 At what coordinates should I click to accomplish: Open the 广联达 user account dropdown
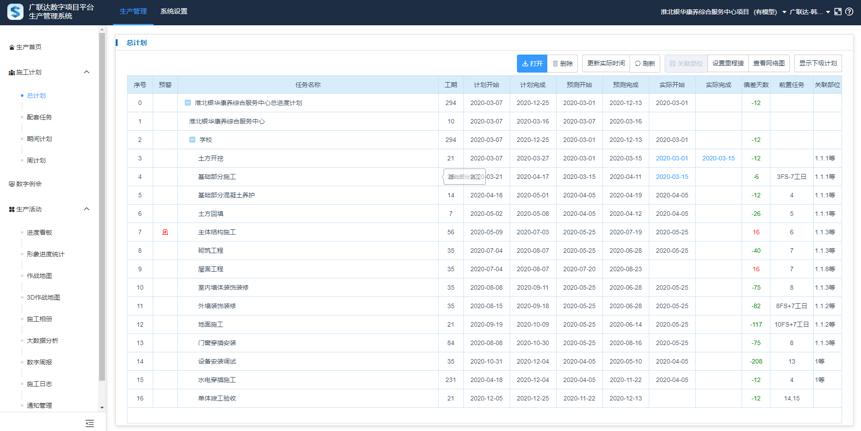click(810, 12)
